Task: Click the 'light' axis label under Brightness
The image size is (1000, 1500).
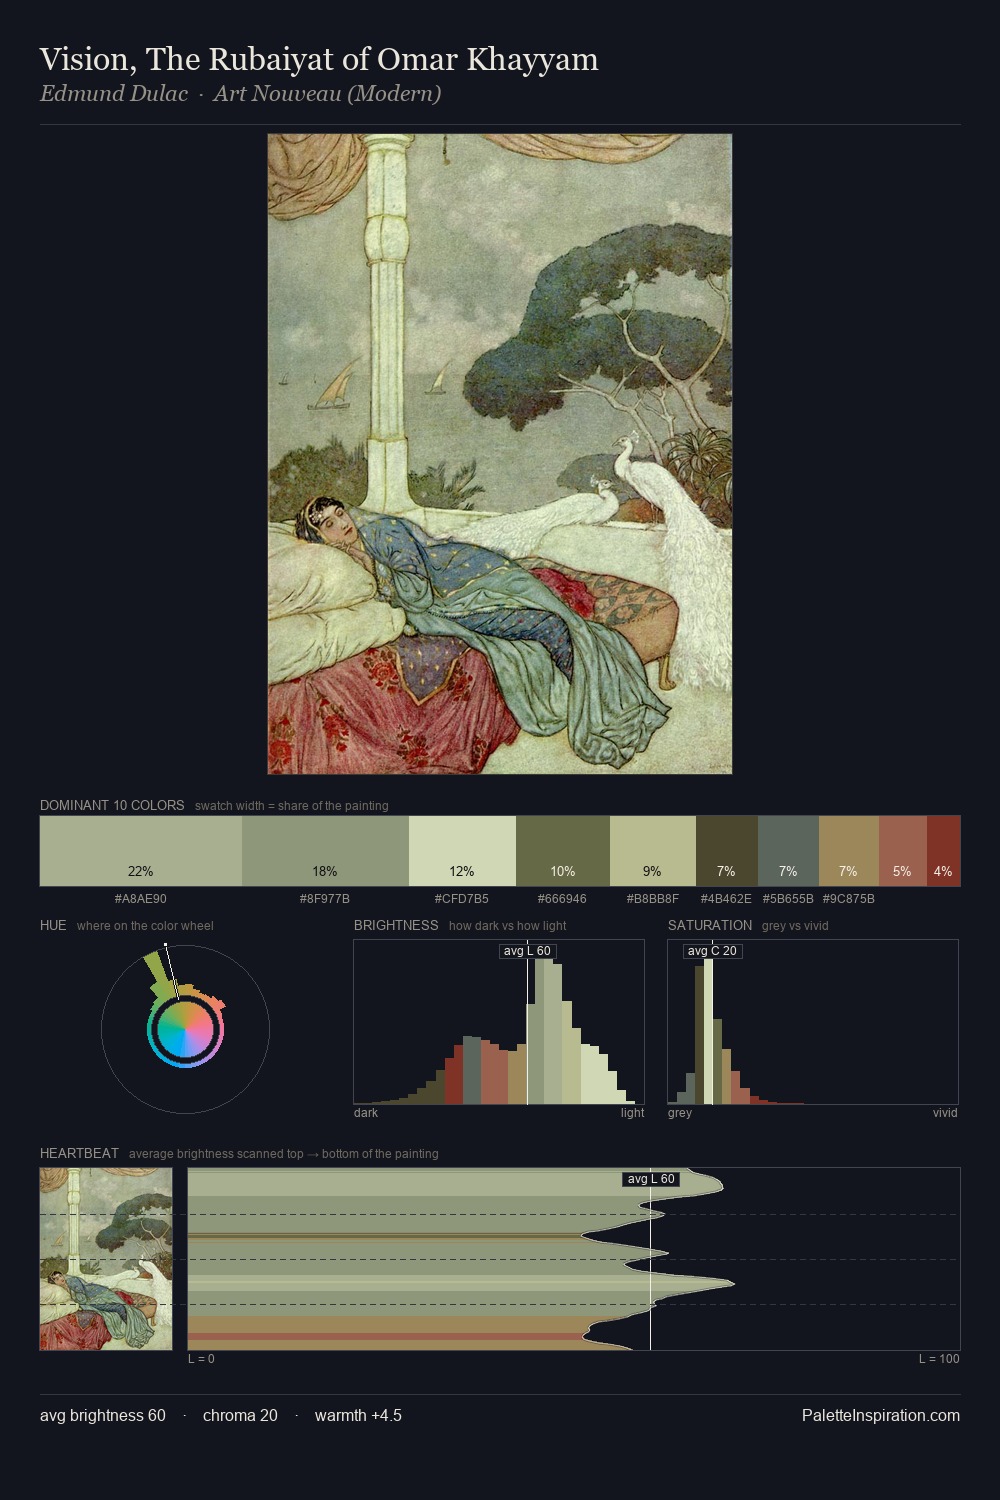Action: click(x=632, y=1112)
